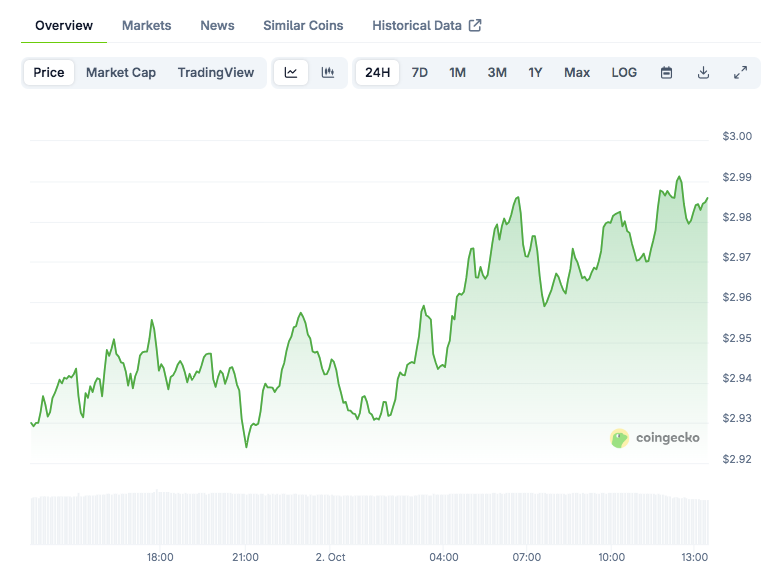The height and width of the screenshot is (585, 777).
Task: Select the Overview tab
Action: pos(64,25)
